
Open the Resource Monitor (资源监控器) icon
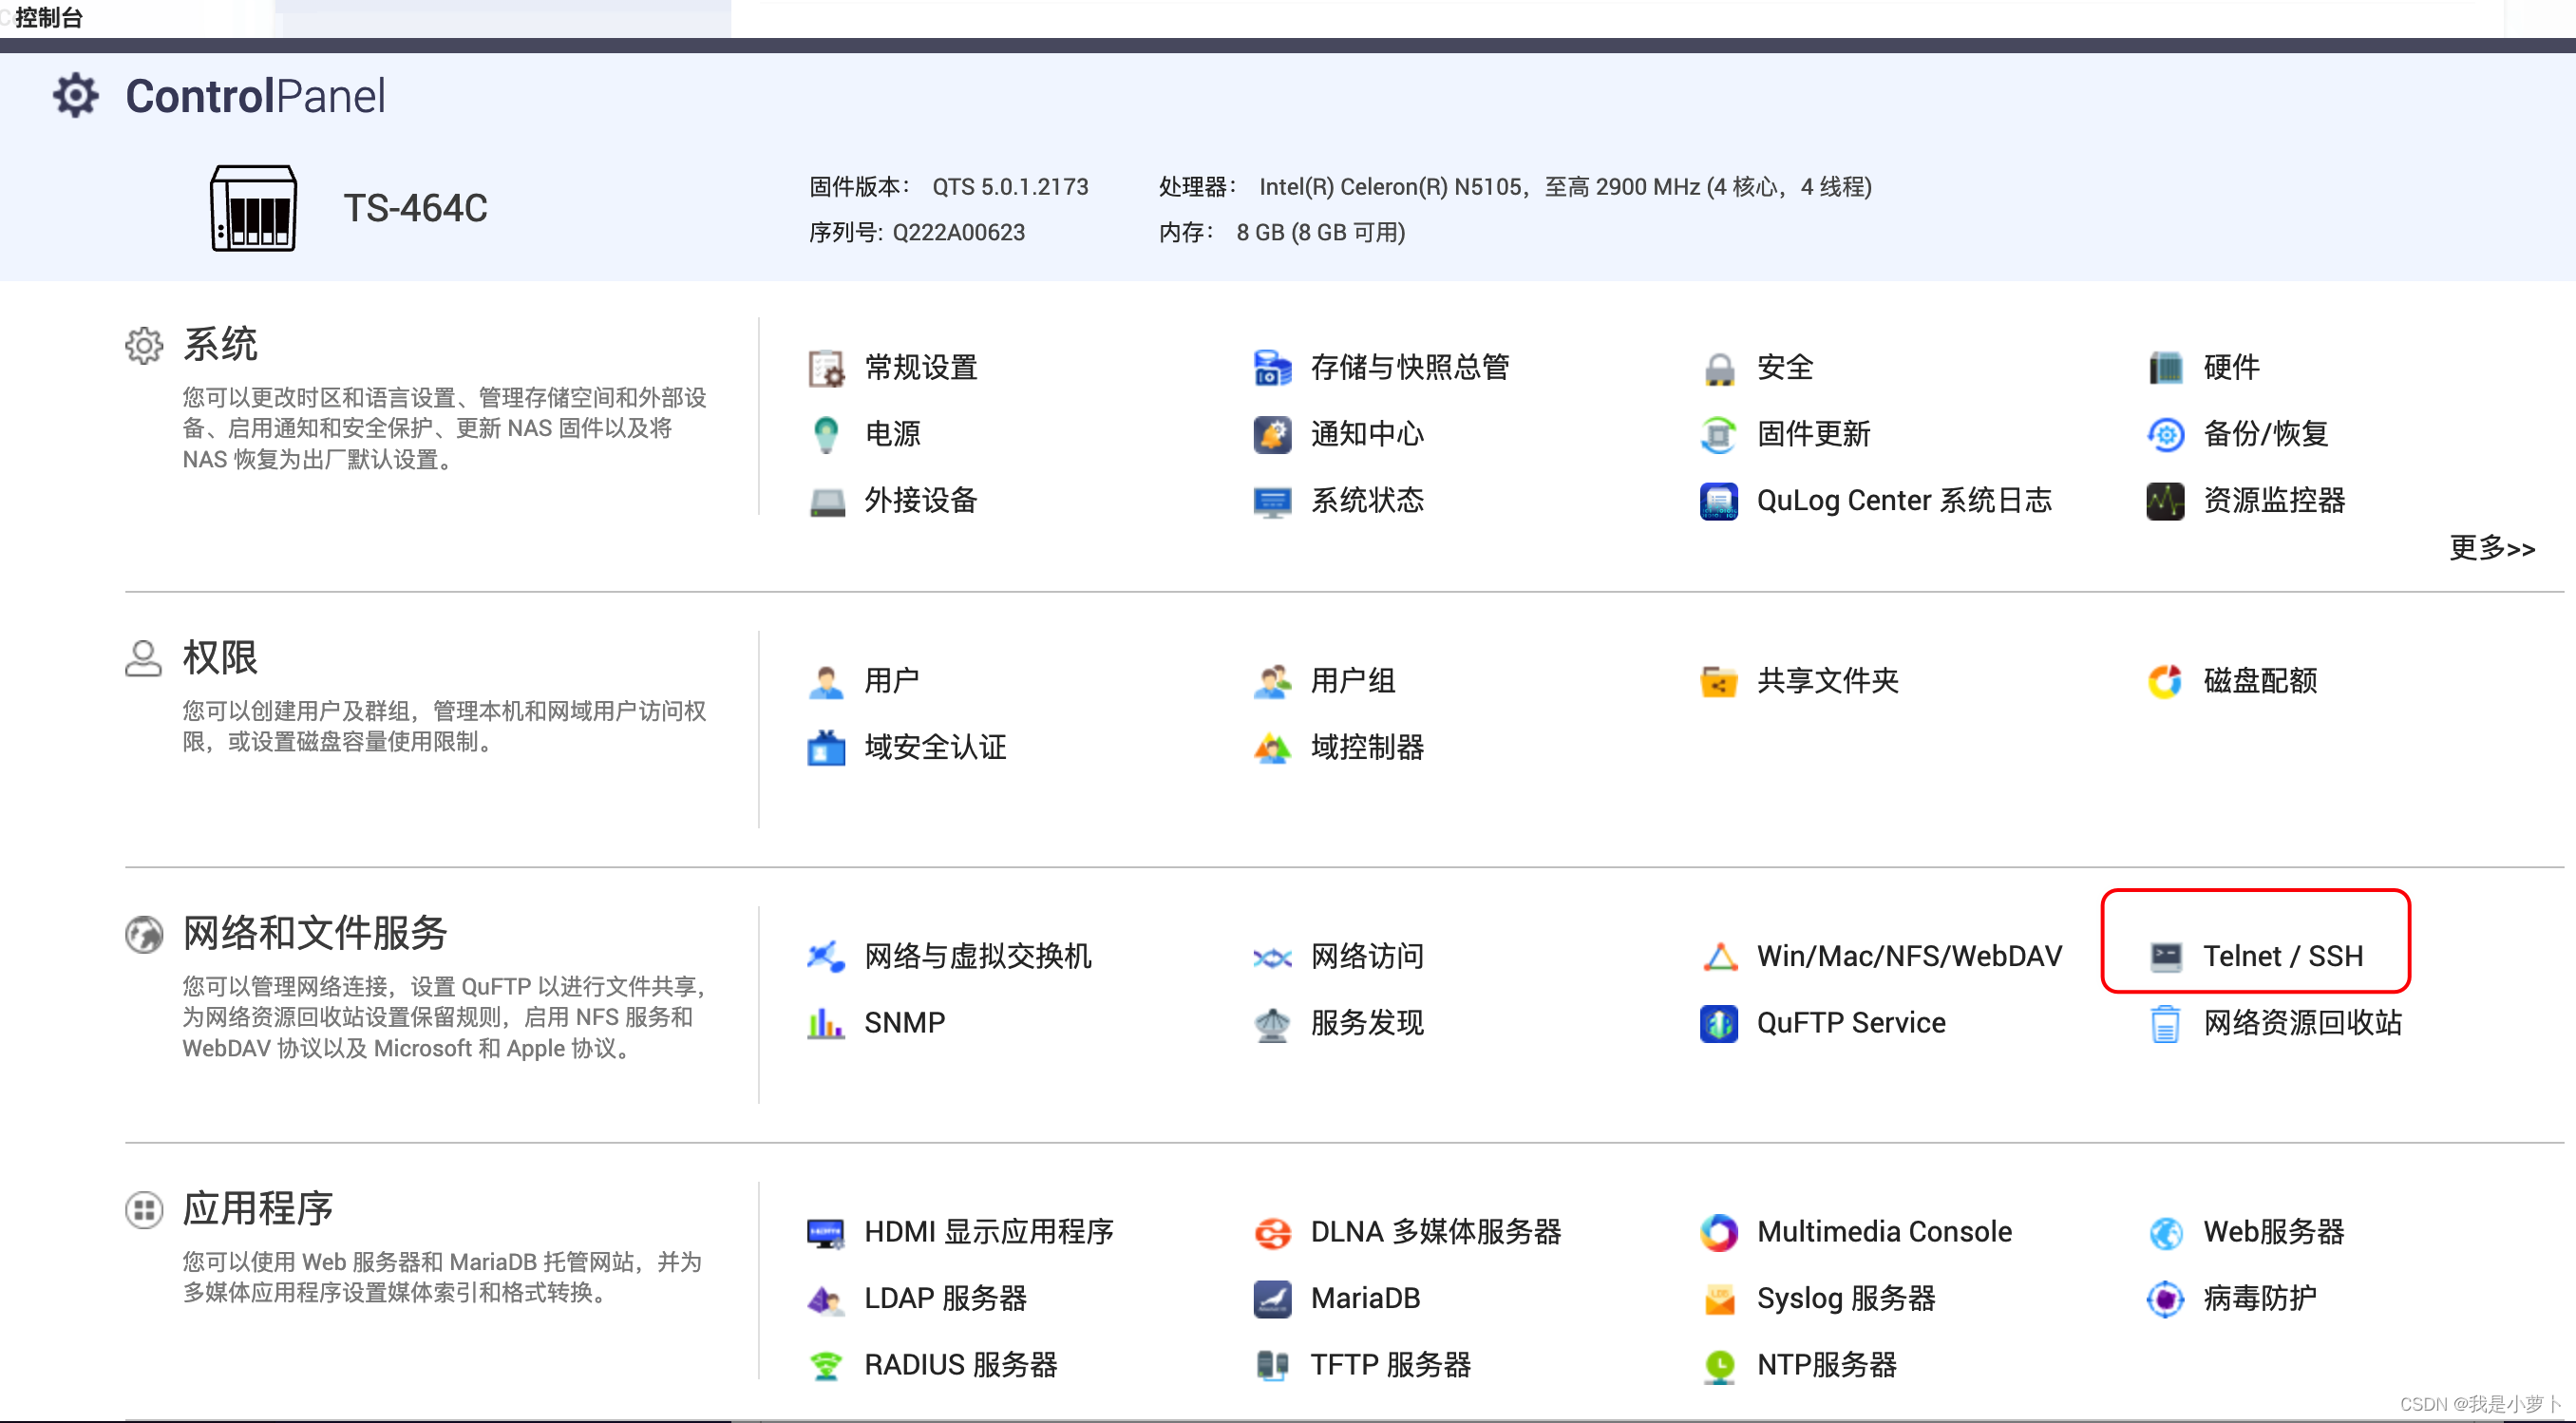pos(2165,501)
